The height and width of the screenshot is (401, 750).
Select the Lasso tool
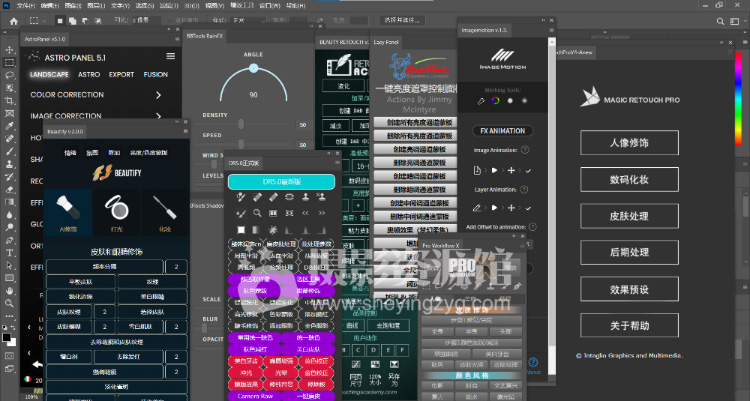pos(9,75)
